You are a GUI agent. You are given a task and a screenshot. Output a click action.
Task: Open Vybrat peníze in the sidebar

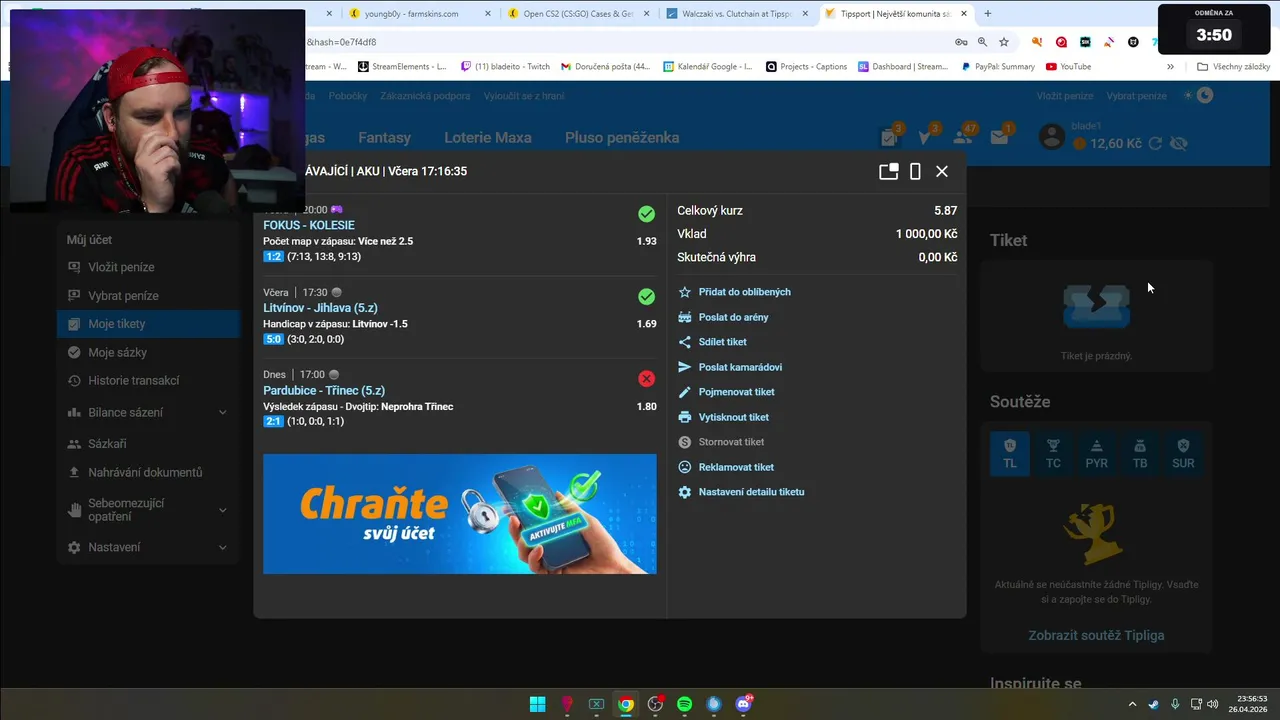(148, 296)
